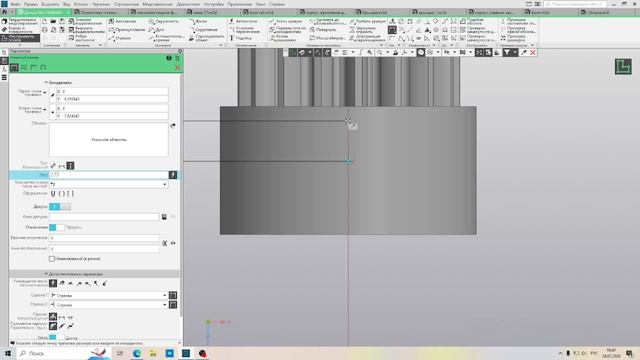Screen dimensions: 640x360
Task: Open the Правка menu
Action: [31, 4]
